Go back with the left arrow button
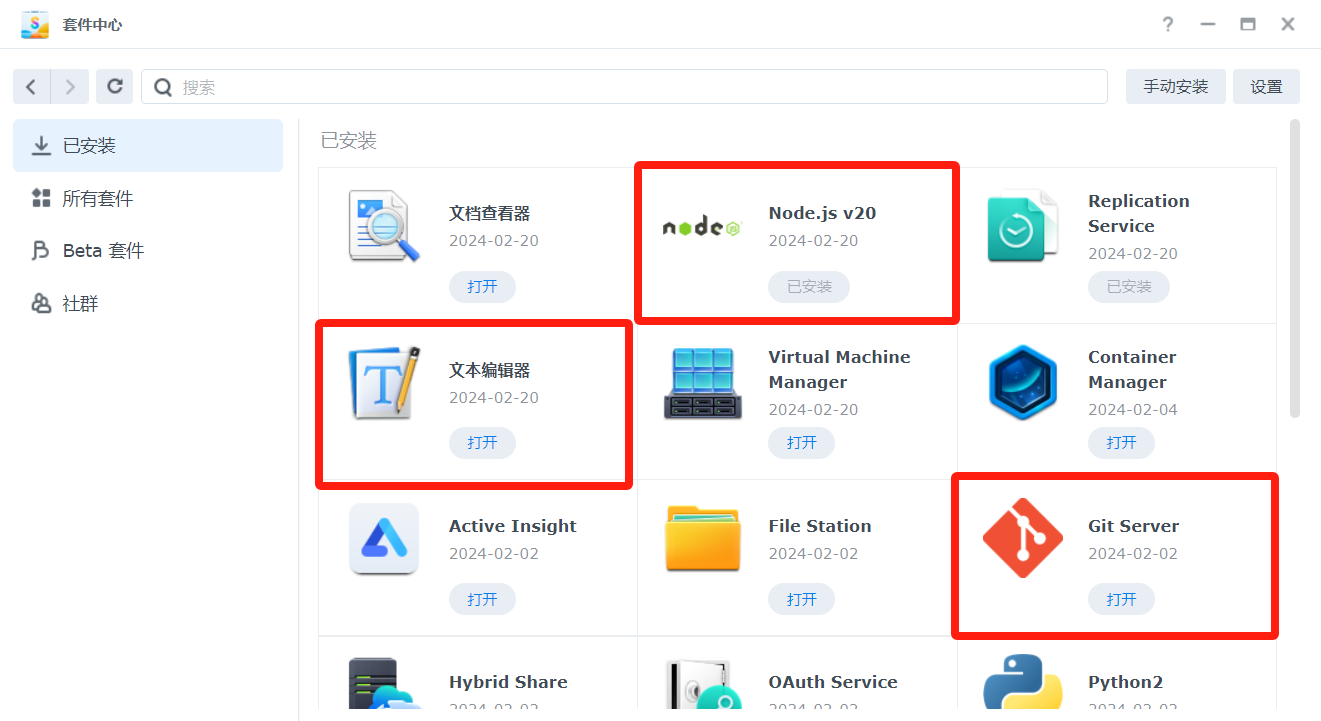 31,87
